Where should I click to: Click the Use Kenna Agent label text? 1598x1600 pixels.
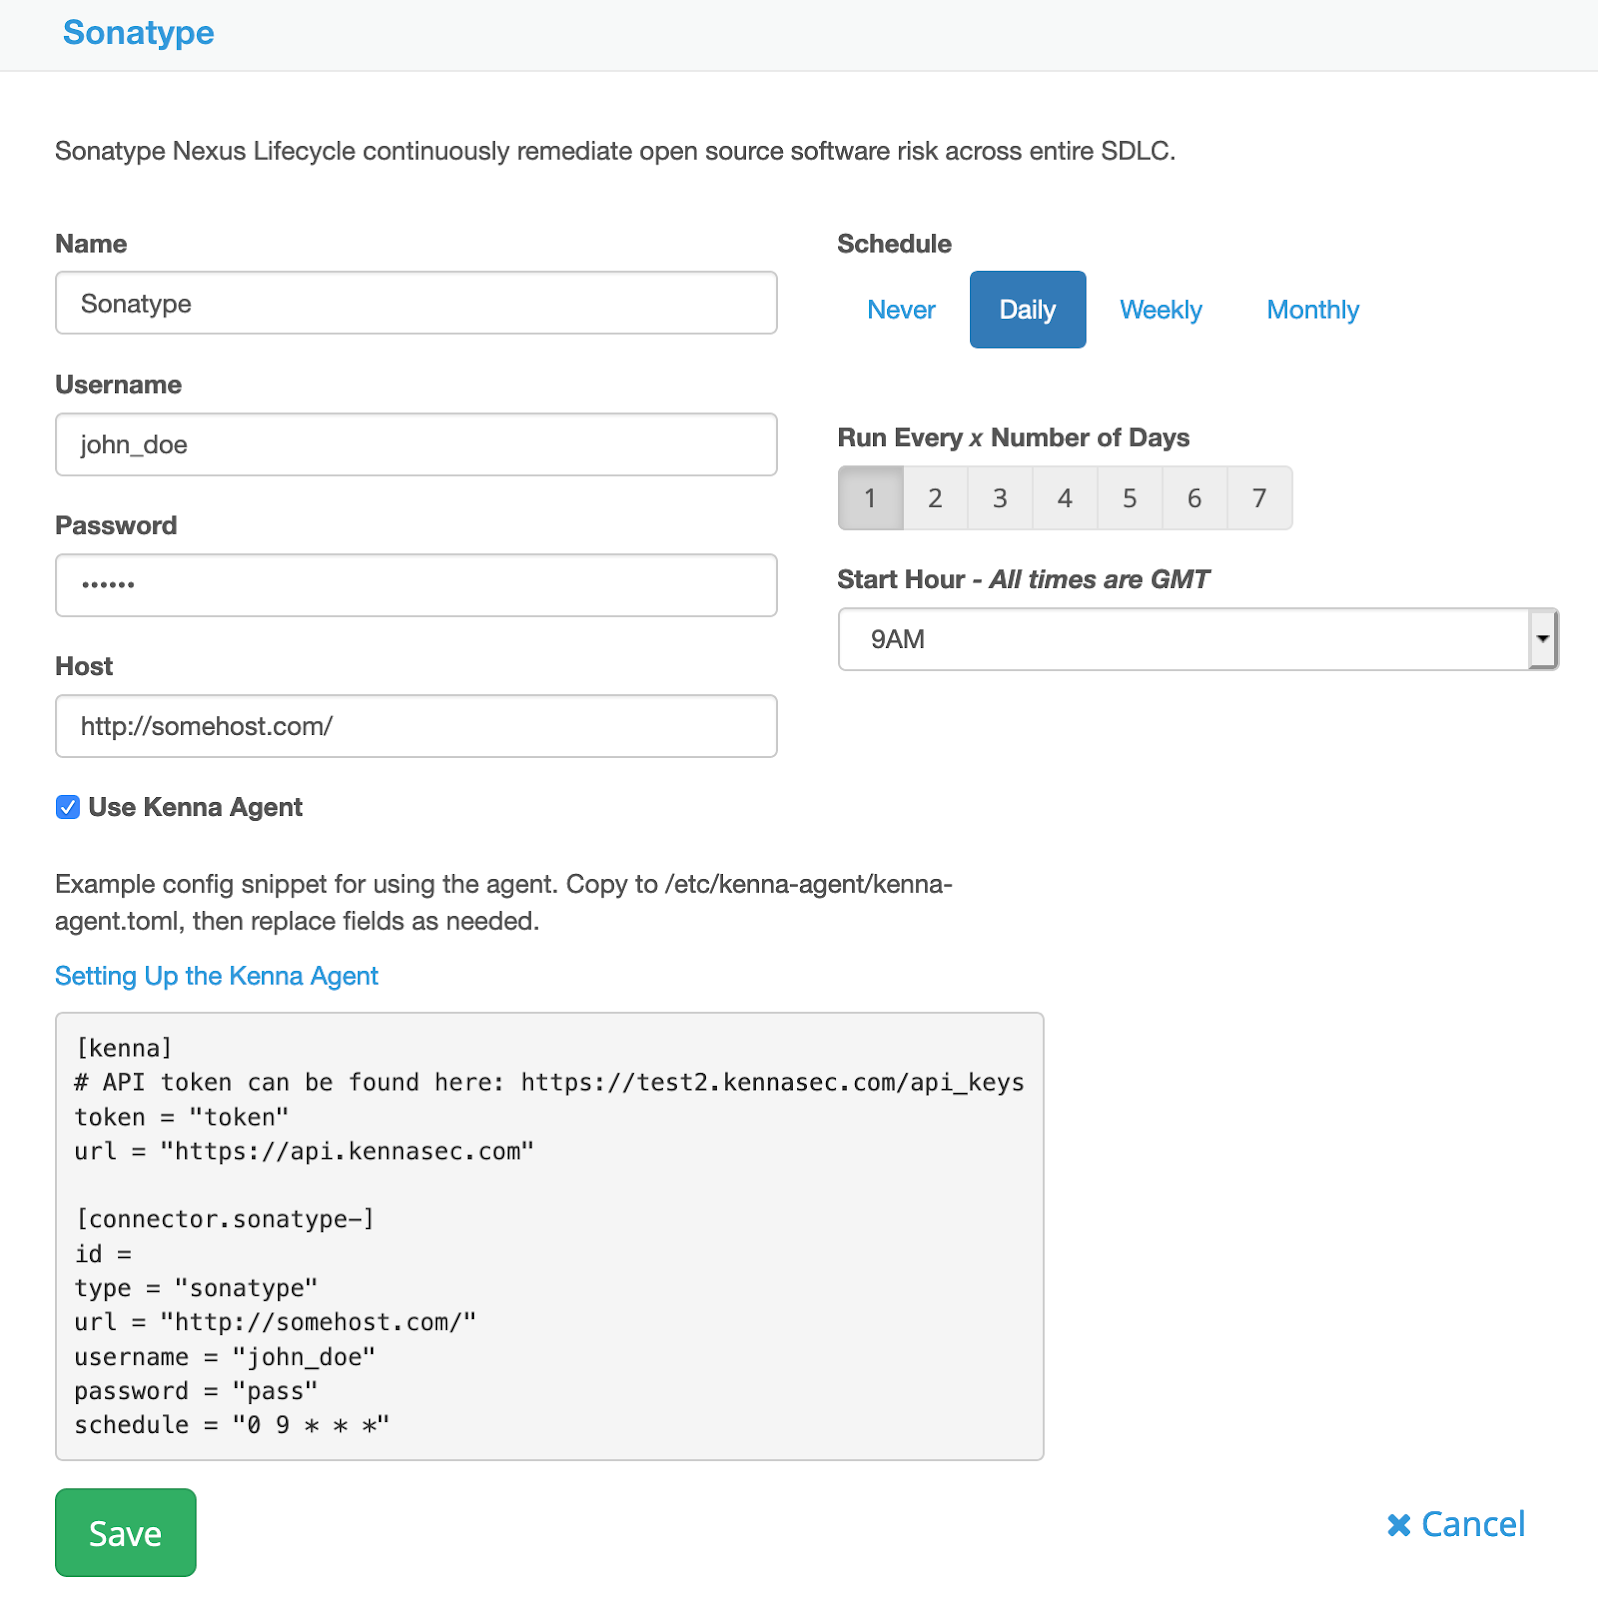(x=195, y=807)
